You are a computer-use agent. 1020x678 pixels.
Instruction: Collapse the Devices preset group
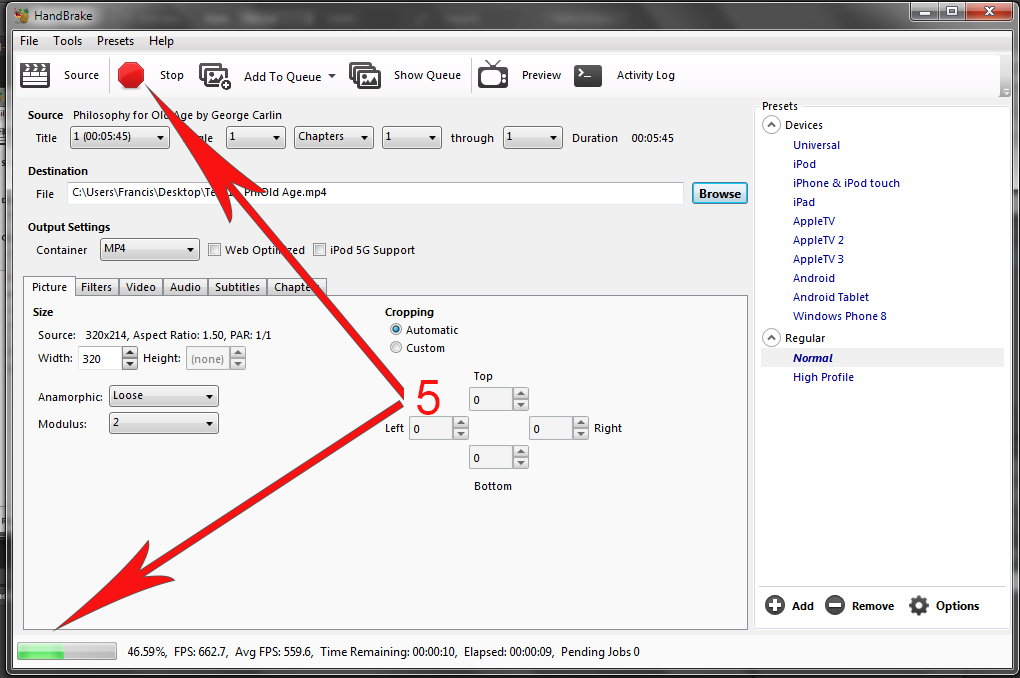770,124
